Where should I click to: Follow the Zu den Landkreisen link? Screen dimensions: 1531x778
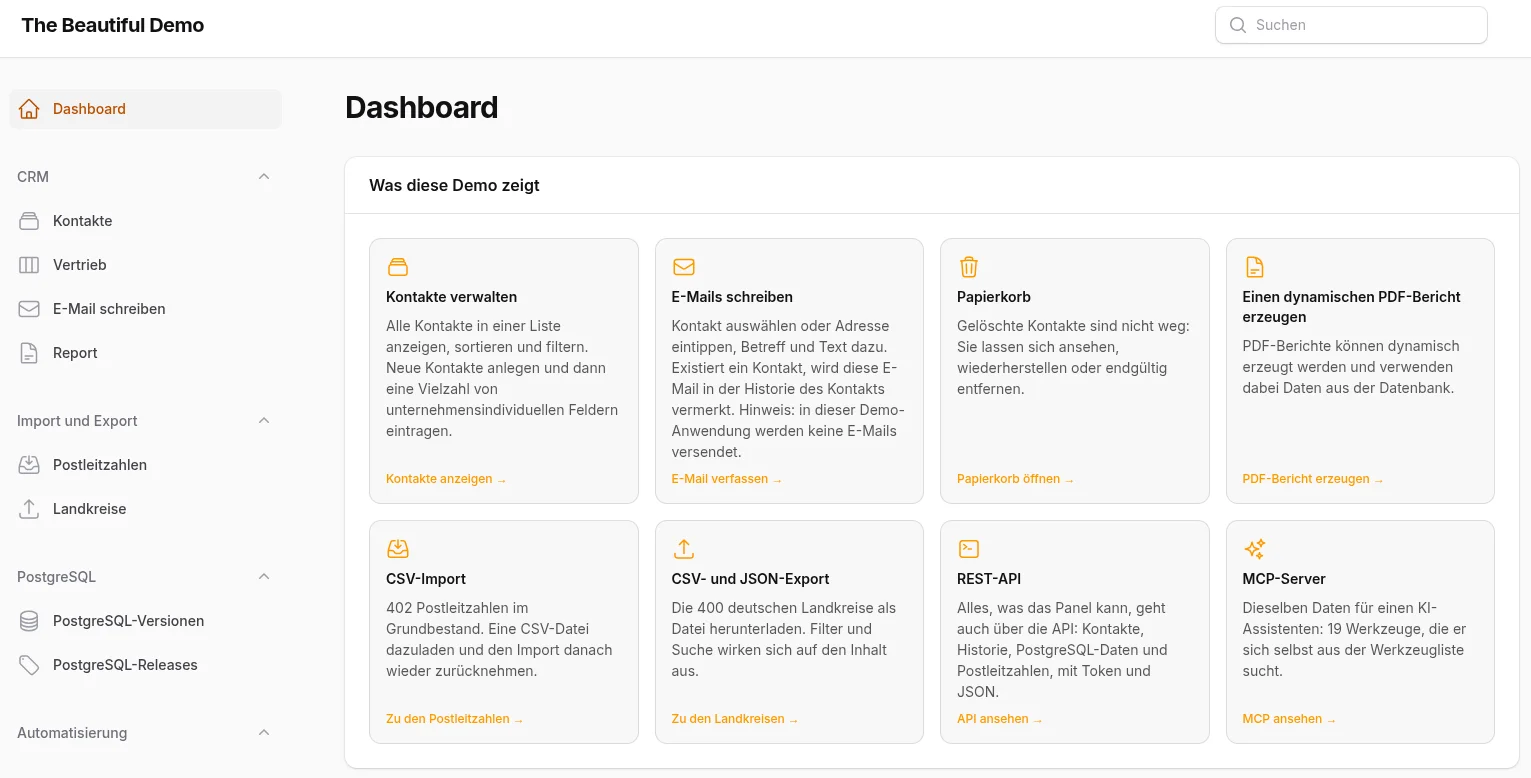(735, 719)
